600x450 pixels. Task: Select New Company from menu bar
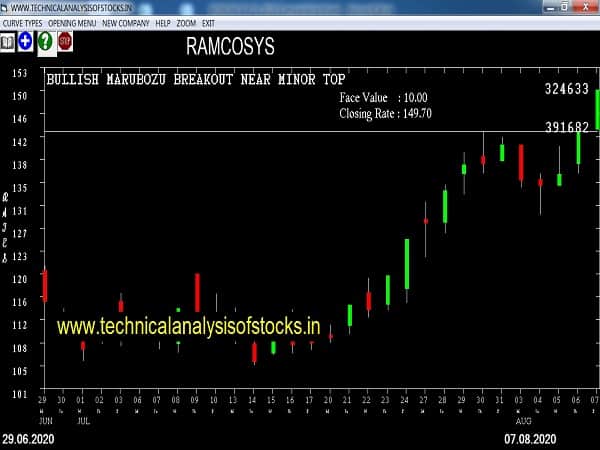pyautogui.click(x=126, y=22)
